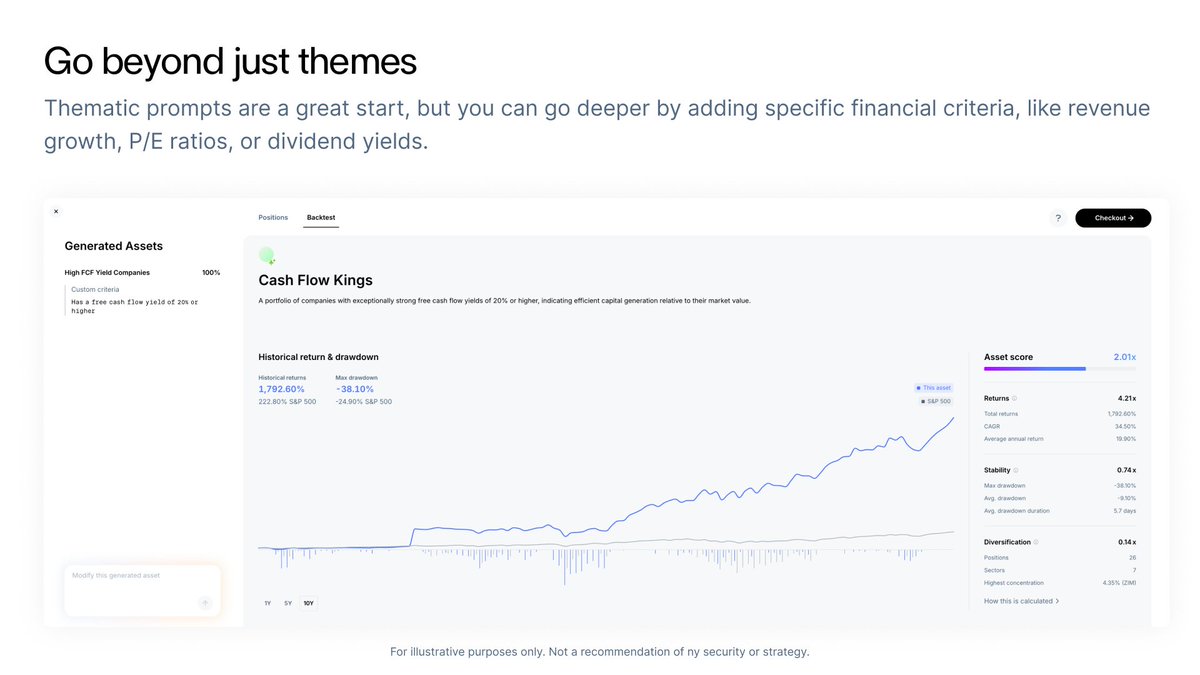Switch to the Backtest tab

point(321,217)
